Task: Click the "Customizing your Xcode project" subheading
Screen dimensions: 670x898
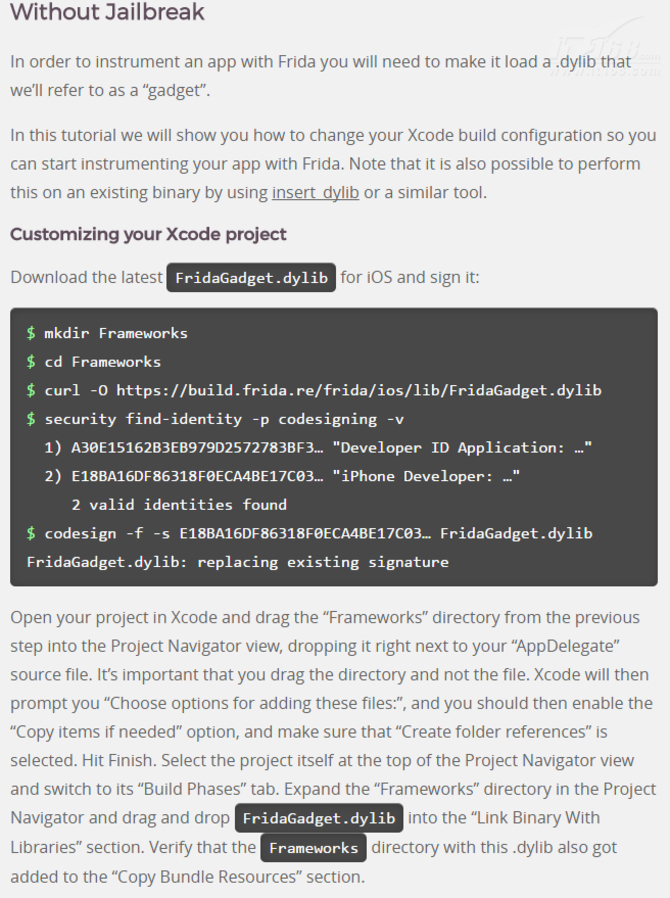Action: (x=148, y=234)
